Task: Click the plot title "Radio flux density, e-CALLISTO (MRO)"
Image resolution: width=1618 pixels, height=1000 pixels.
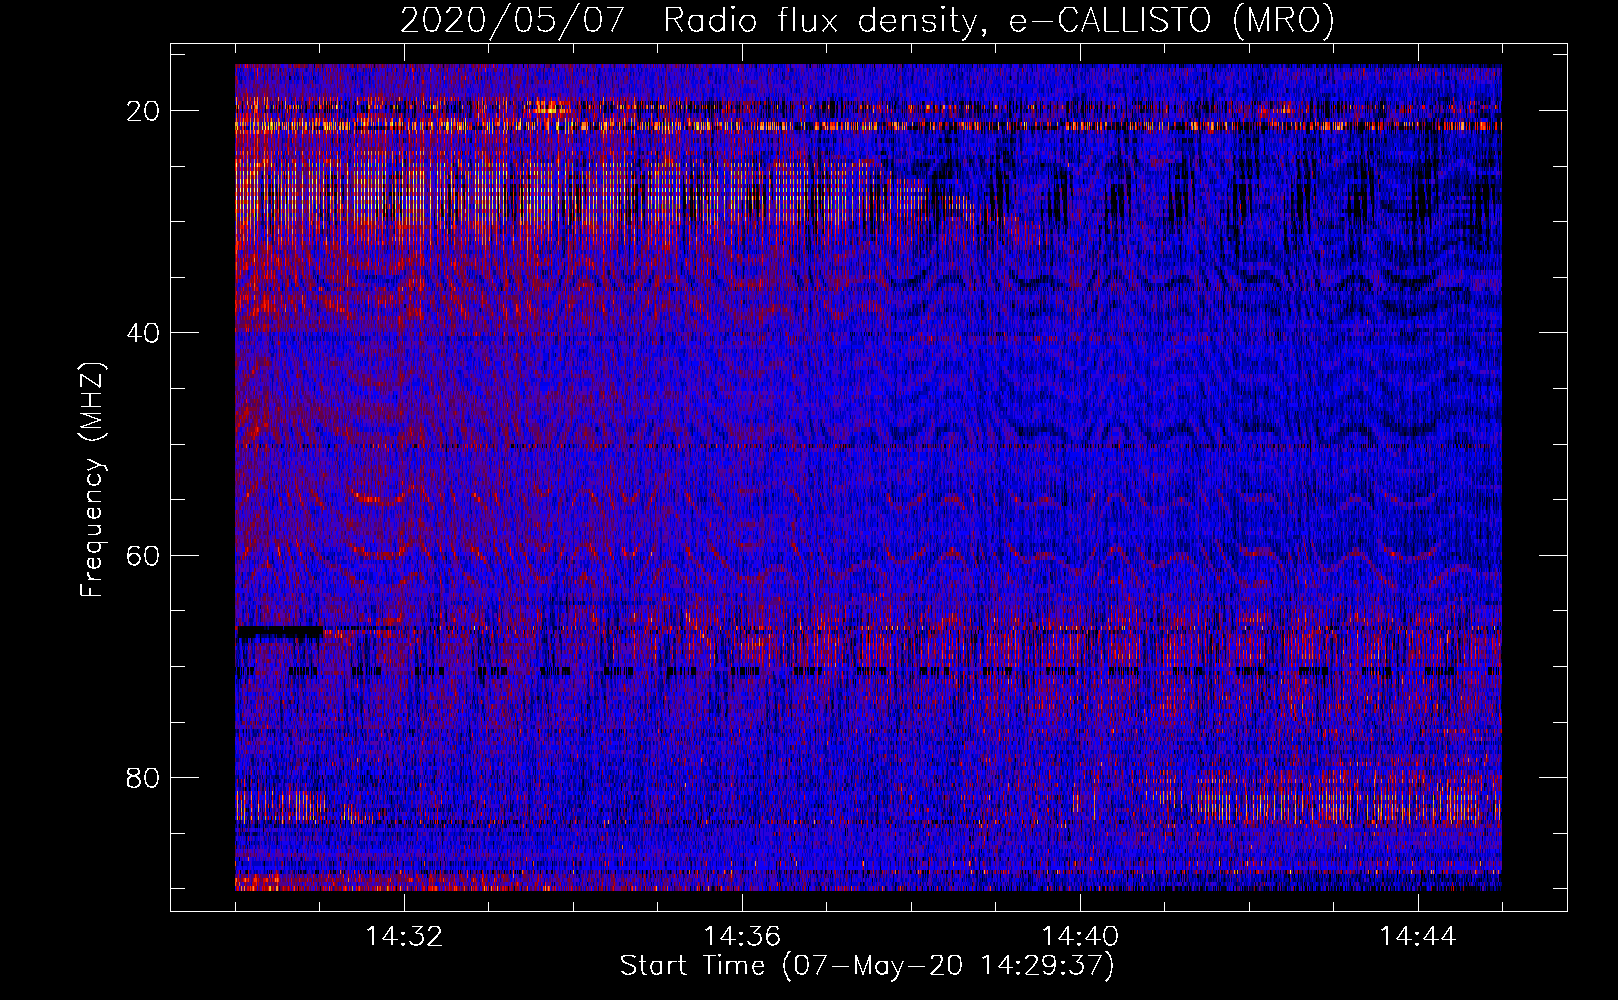Action: (999, 20)
